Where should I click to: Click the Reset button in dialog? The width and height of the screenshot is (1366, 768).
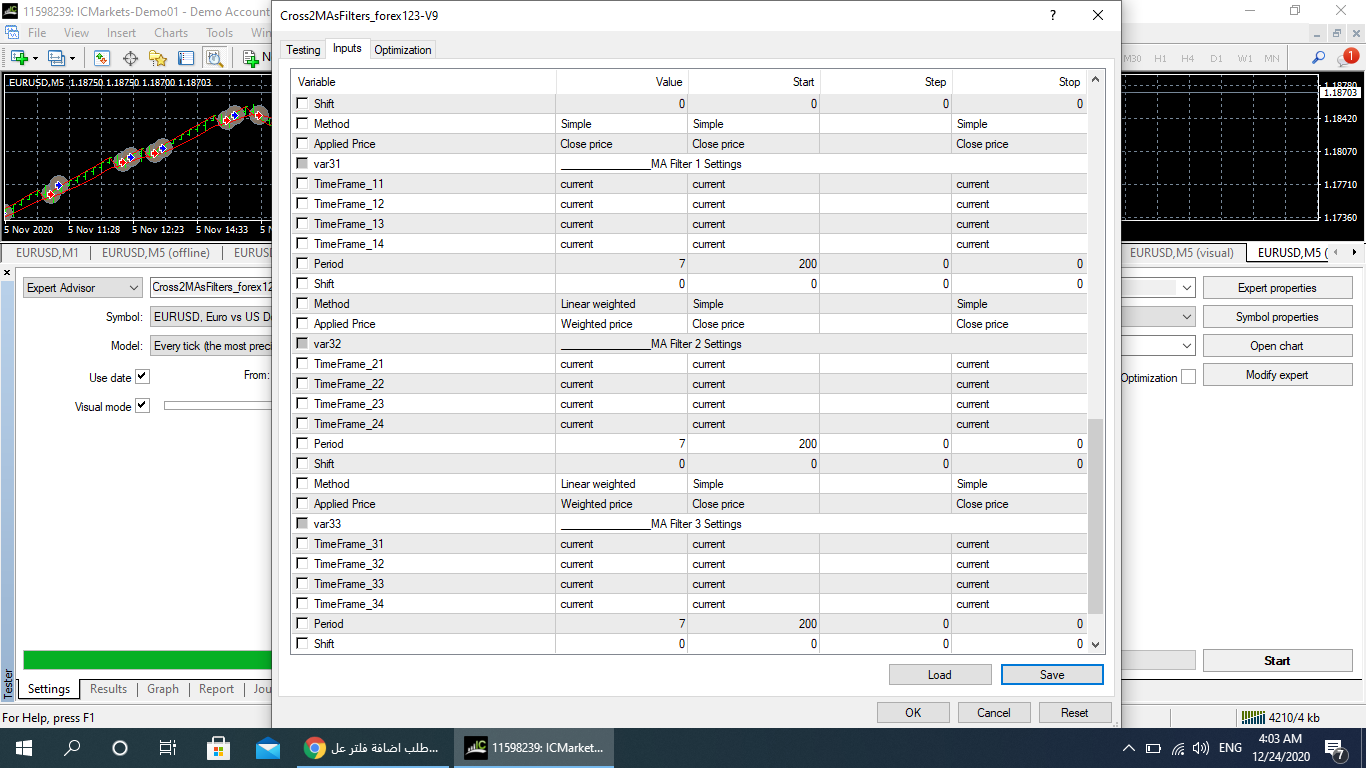[x=1074, y=713]
